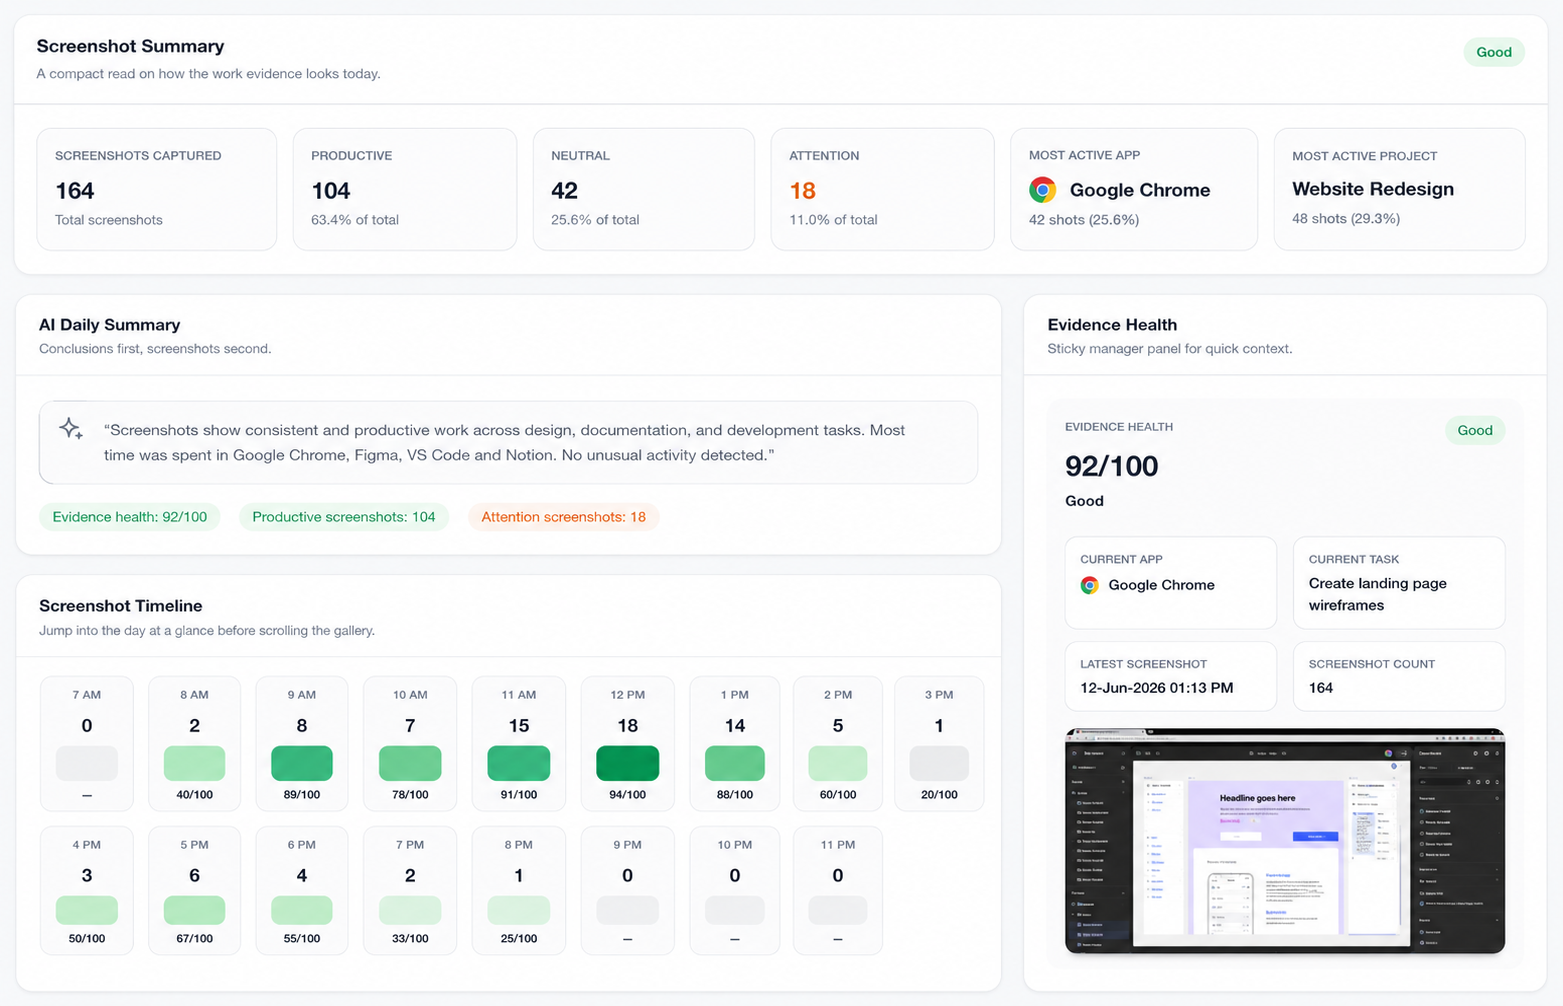Image resolution: width=1563 pixels, height=1006 pixels.
Task: Jump to the 11 AM timeline slot
Action: [519, 744]
